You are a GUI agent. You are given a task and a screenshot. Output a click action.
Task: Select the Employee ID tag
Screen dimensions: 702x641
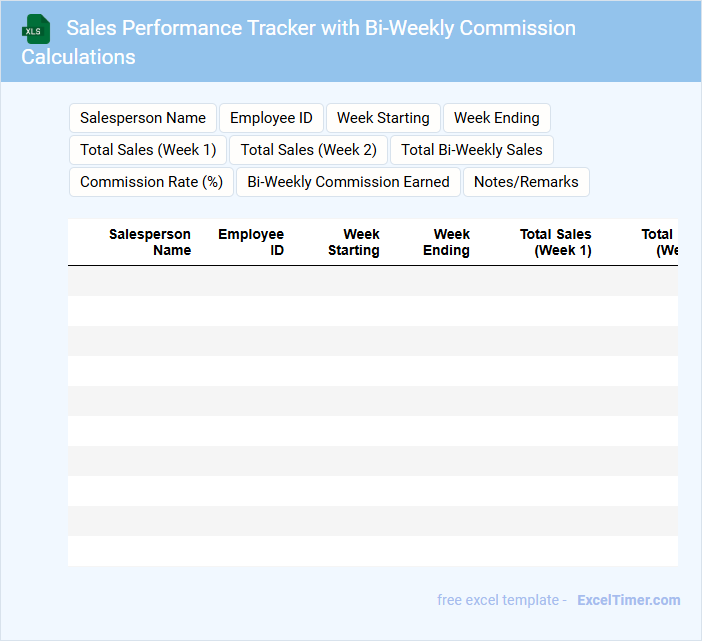271,118
